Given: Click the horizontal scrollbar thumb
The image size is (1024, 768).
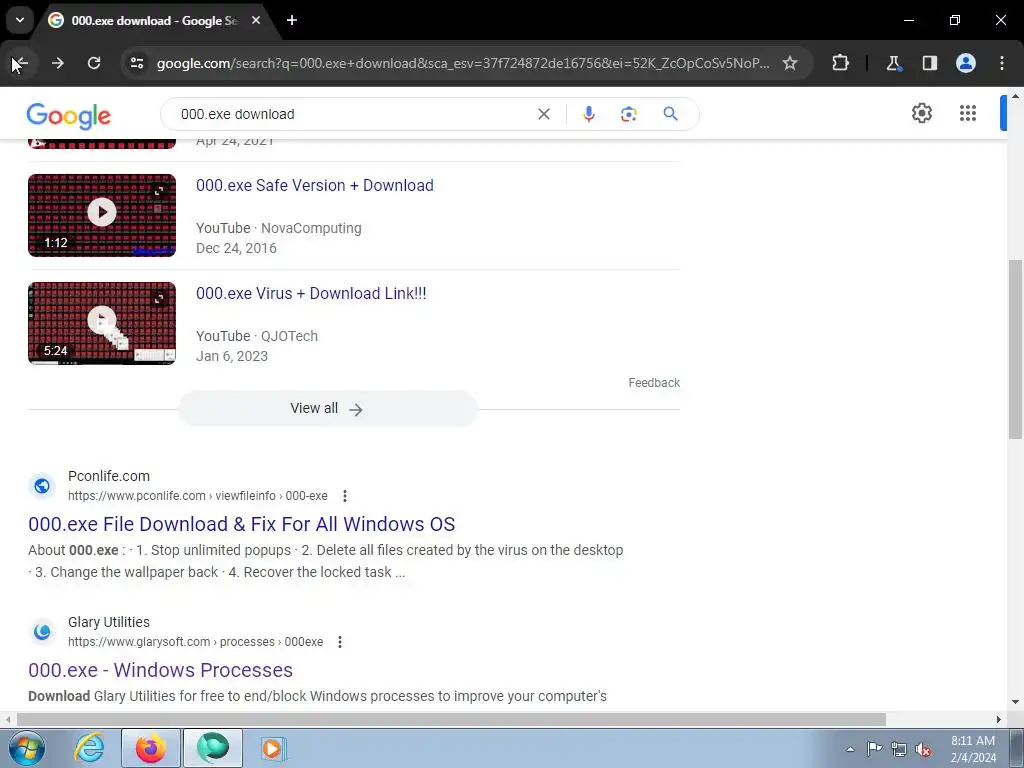Looking at the screenshot, I should (451, 720).
